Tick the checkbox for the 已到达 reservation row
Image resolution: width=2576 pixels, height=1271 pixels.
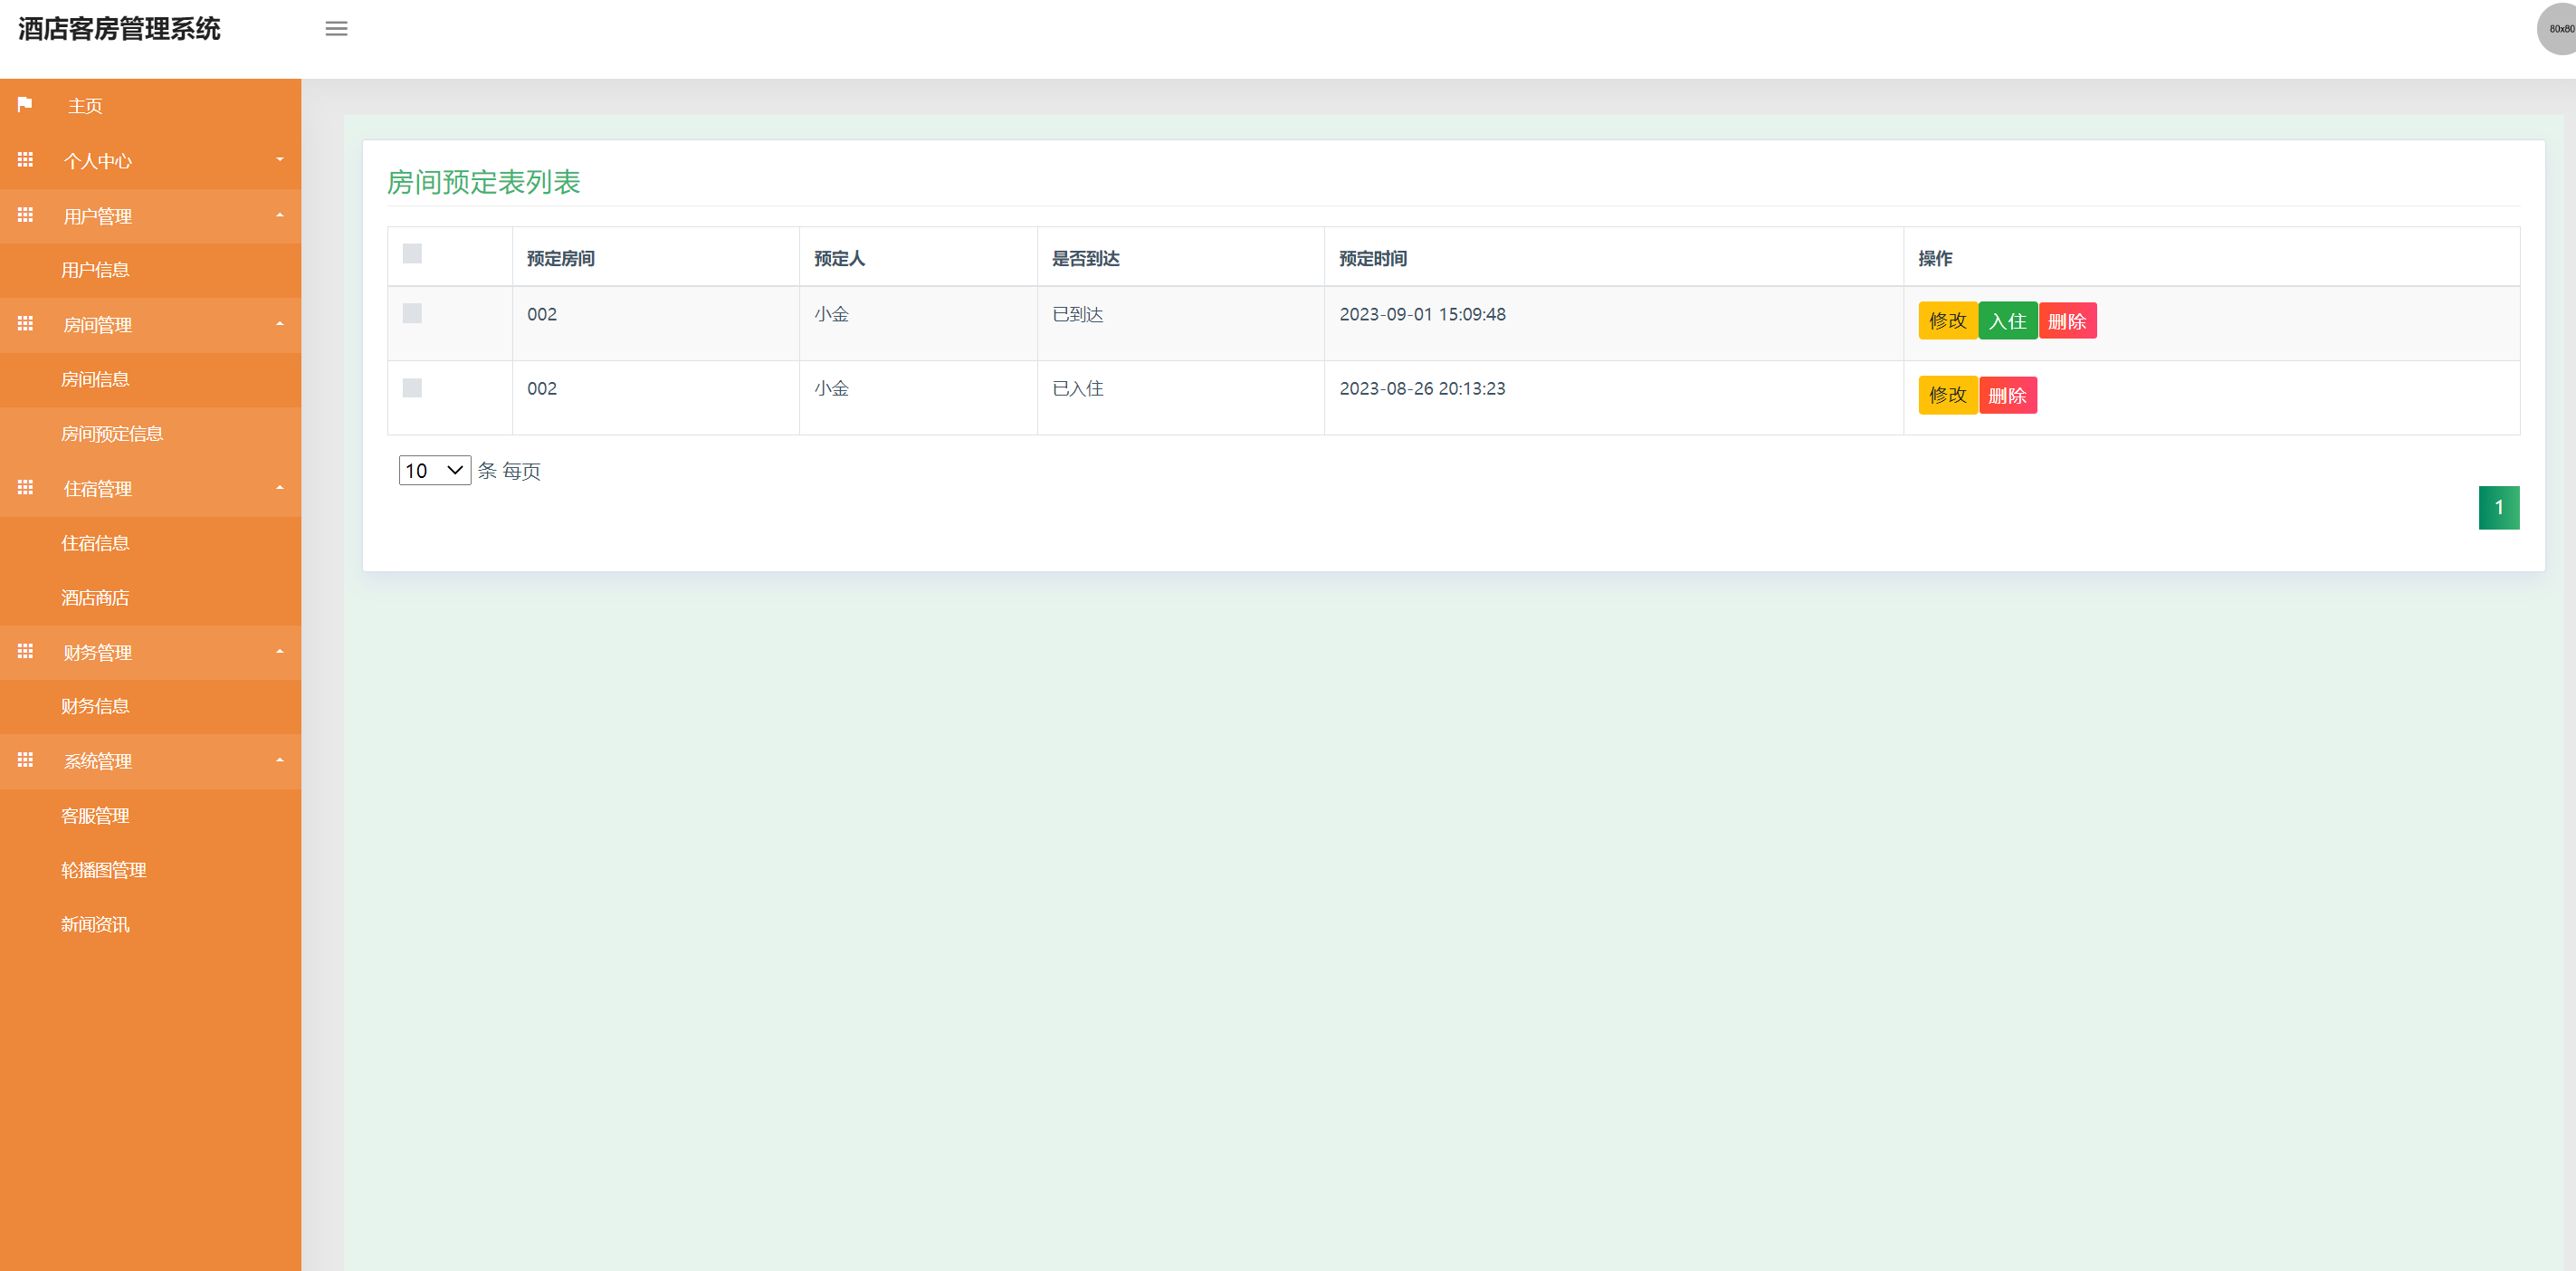coord(412,313)
